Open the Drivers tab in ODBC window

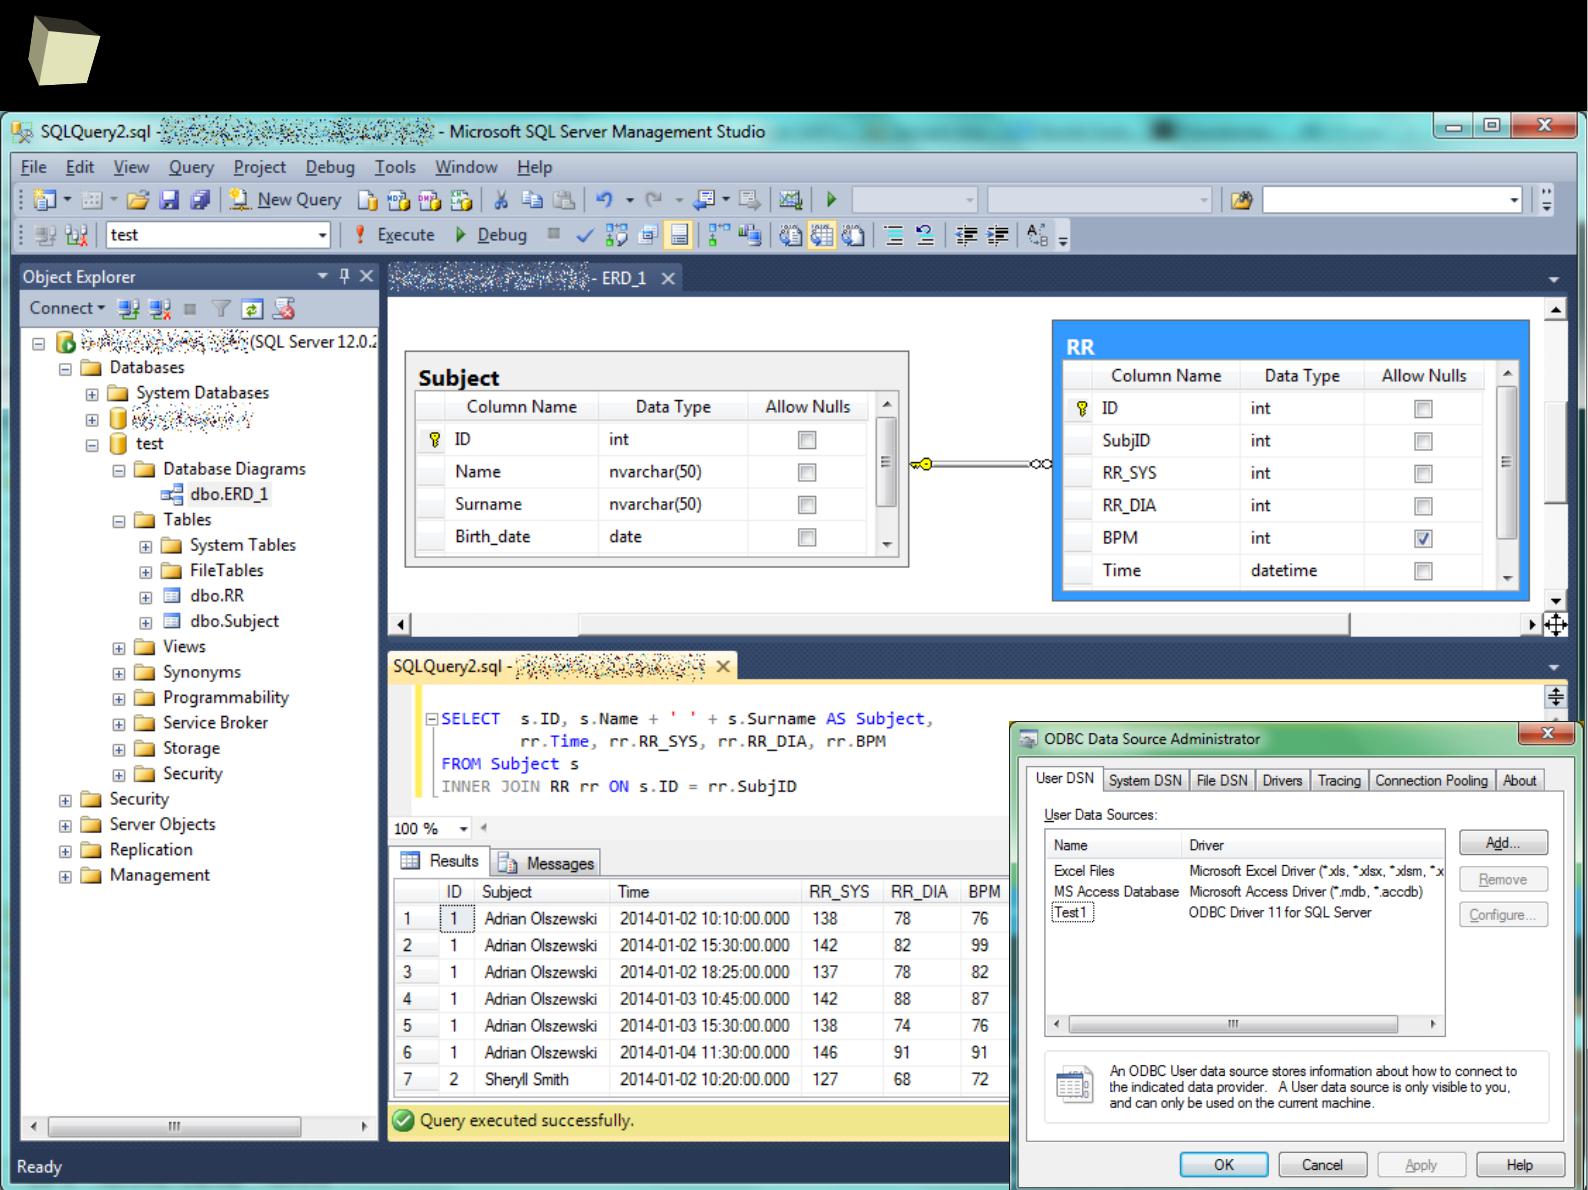pyautogui.click(x=1282, y=780)
